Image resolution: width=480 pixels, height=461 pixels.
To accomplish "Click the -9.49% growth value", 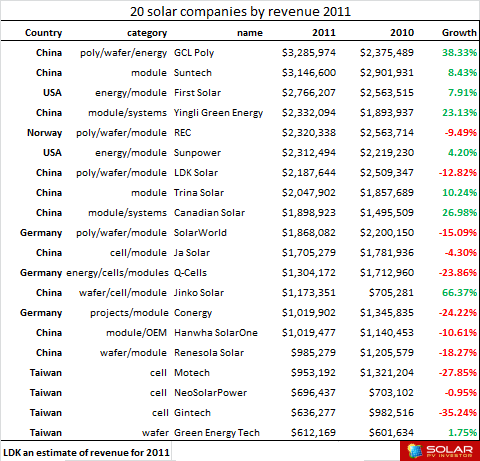I will (x=461, y=133).
